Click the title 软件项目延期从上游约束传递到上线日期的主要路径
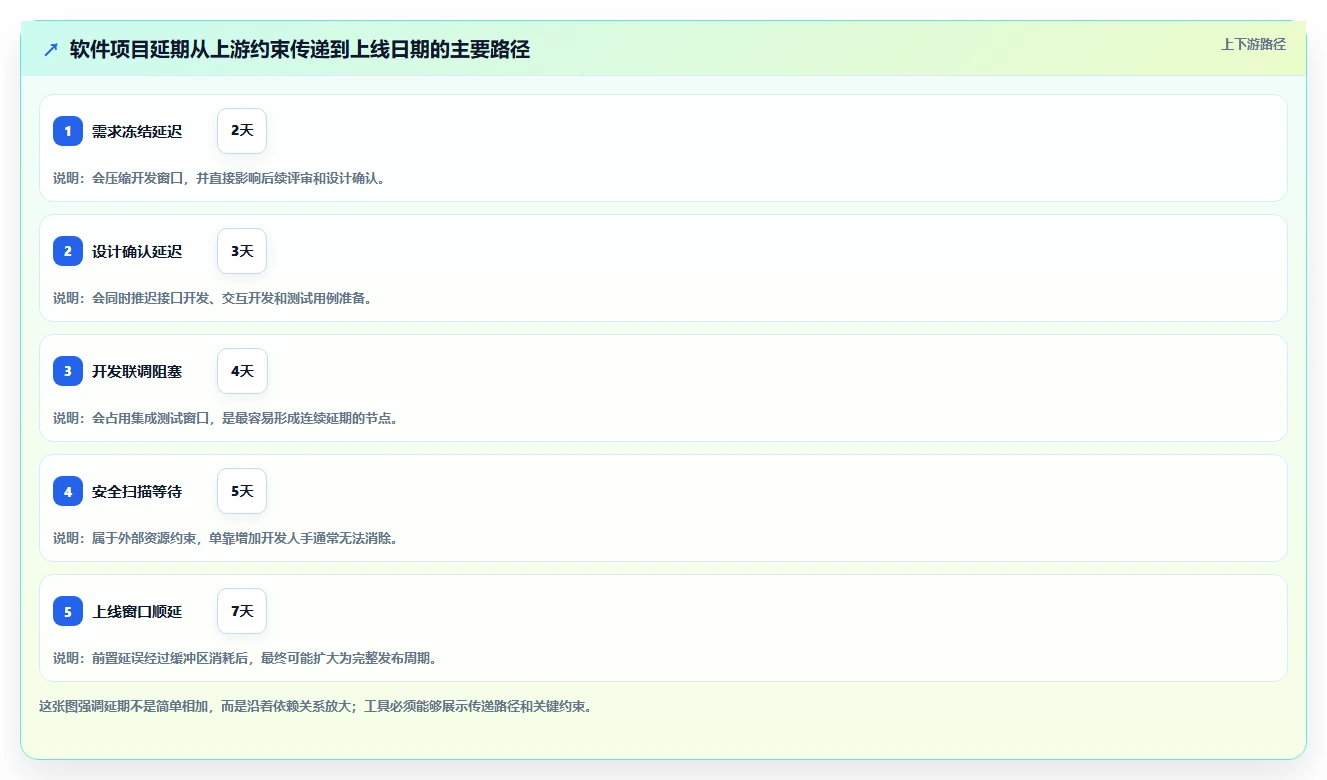Screen dimensions: 1327x780 pos(300,49)
